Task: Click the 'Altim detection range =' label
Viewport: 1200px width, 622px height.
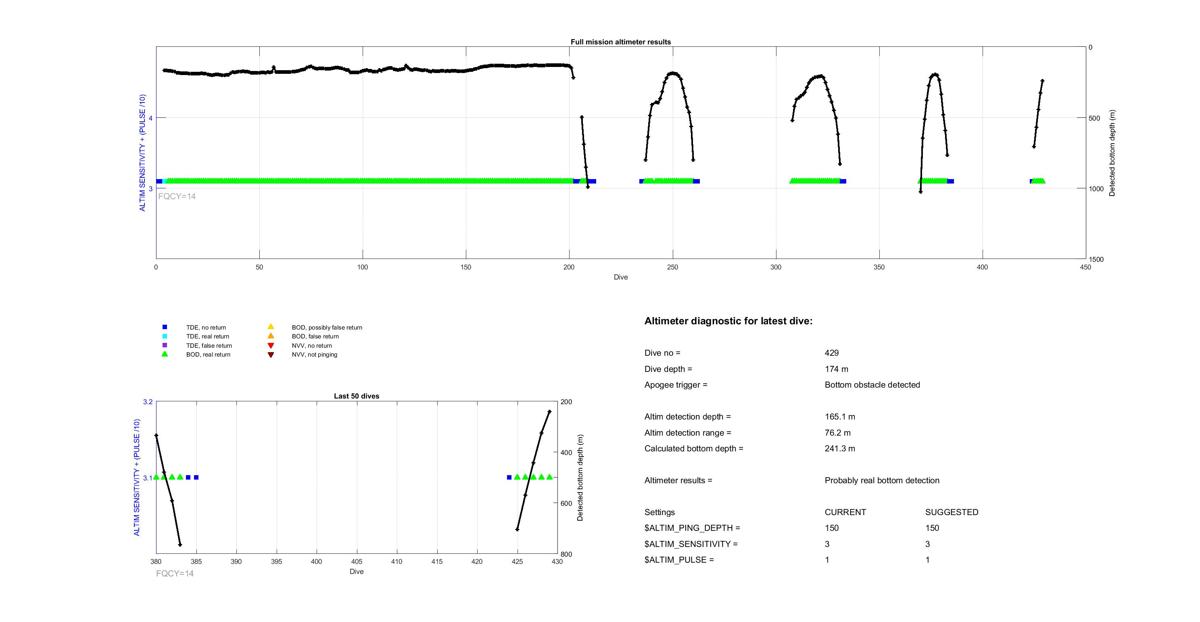Action: click(x=687, y=433)
